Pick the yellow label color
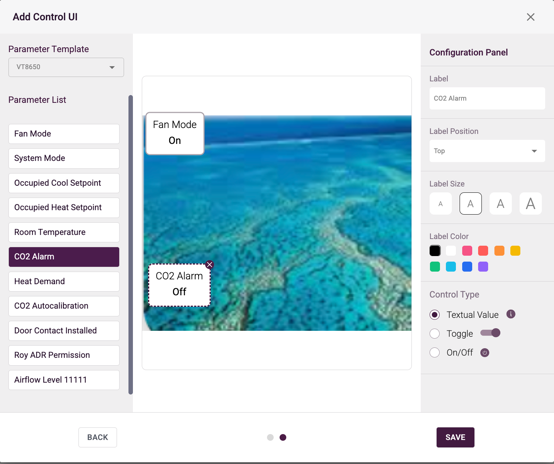554x464 pixels. pyautogui.click(x=515, y=251)
